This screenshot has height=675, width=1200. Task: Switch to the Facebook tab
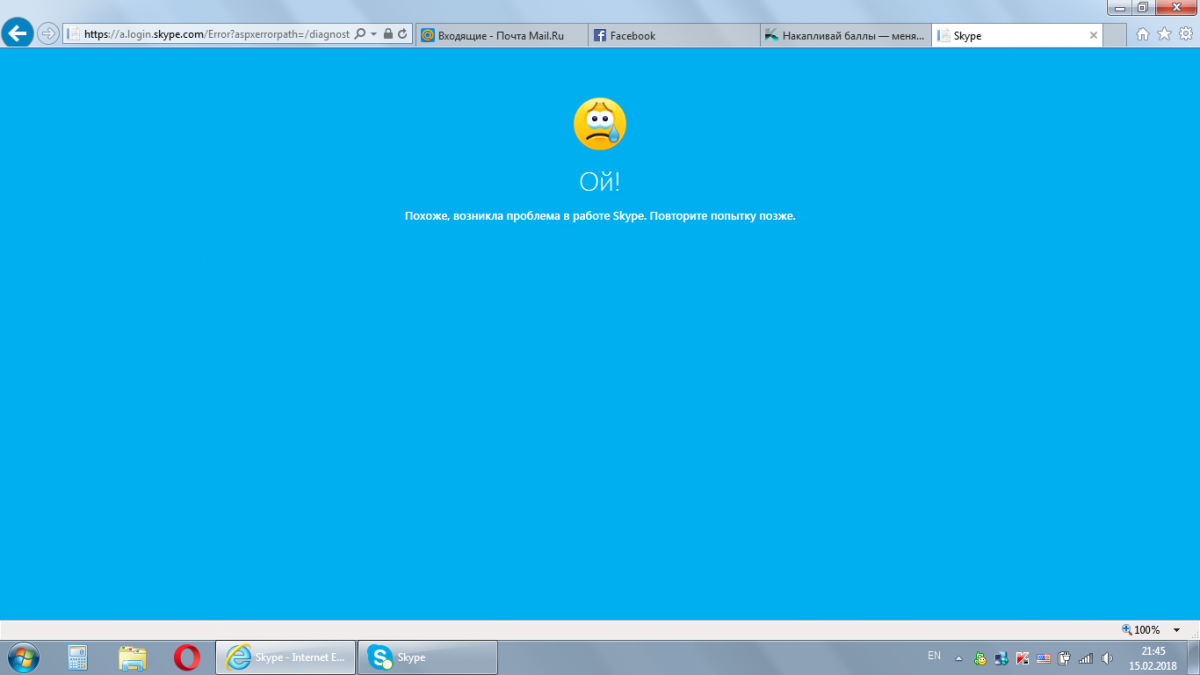coord(674,35)
